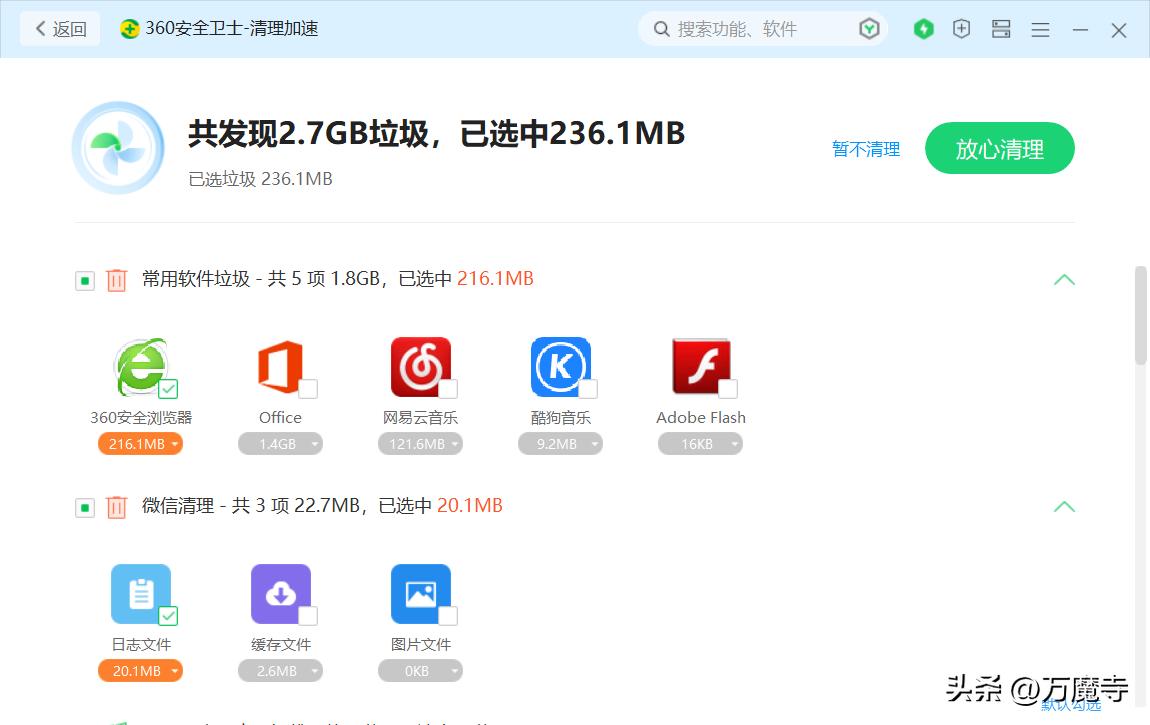
Task: Click the green lightning shield in title bar
Action: pos(923,29)
